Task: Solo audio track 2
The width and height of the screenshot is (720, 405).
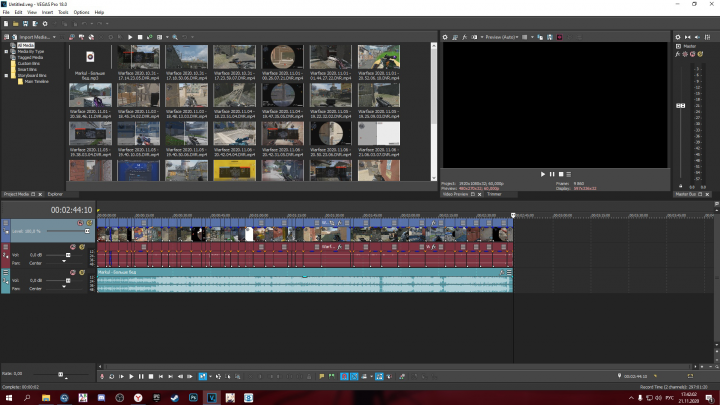Action: tap(82, 247)
